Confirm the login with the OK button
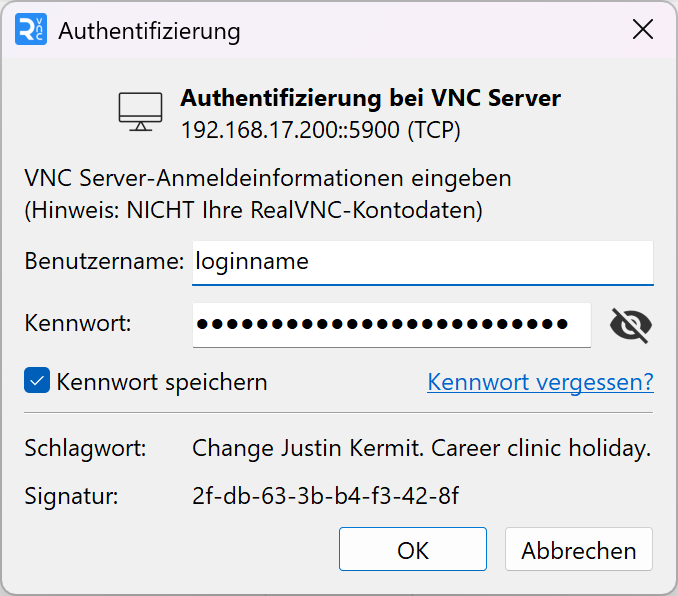 pyautogui.click(x=412, y=550)
